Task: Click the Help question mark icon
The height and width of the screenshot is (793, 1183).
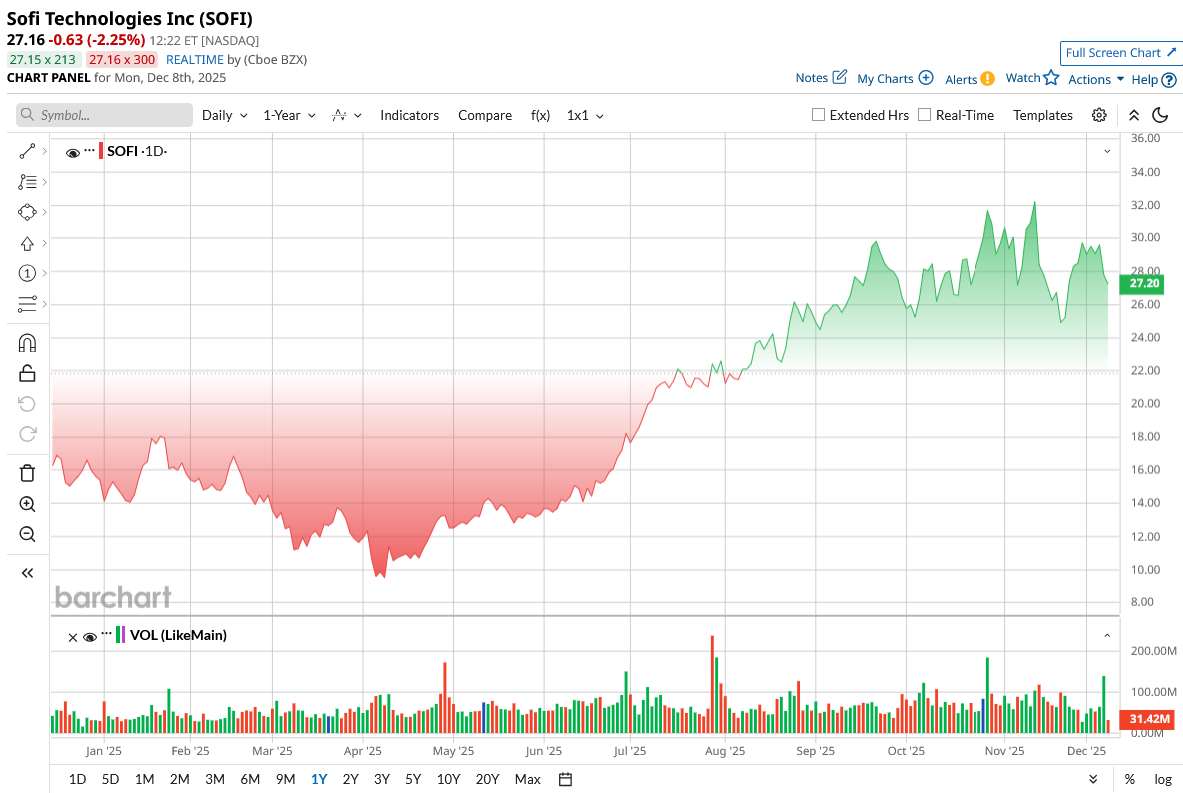Action: 1169,80
